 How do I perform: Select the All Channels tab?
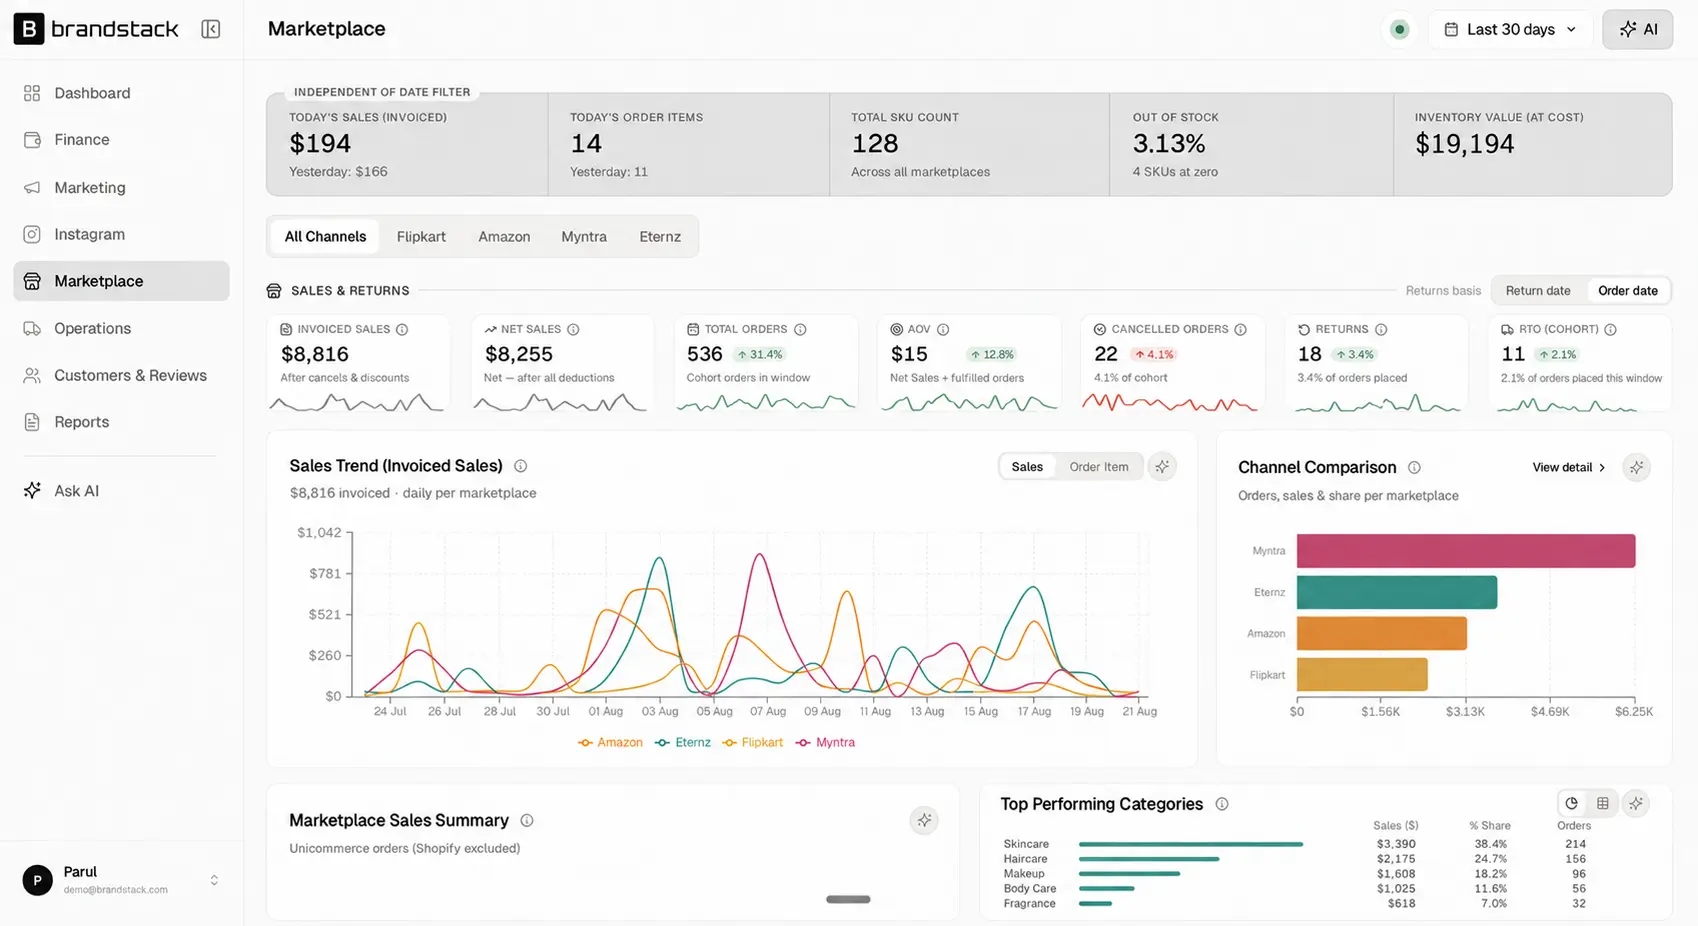[x=325, y=237]
